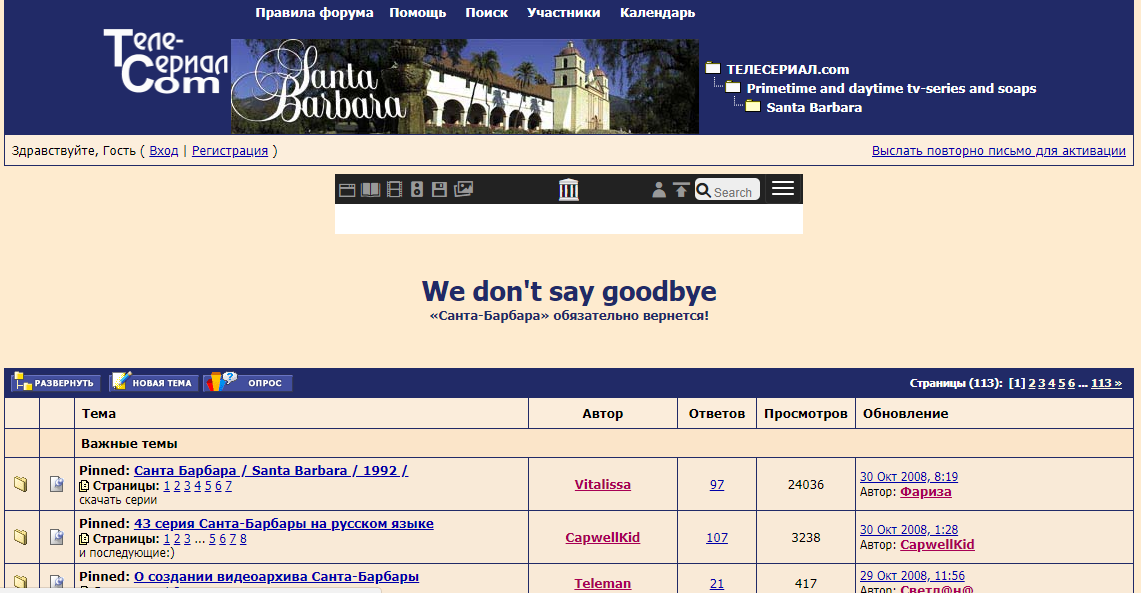Open last poster Фариза profile
Screen dimensions: 1141x593
point(926,492)
